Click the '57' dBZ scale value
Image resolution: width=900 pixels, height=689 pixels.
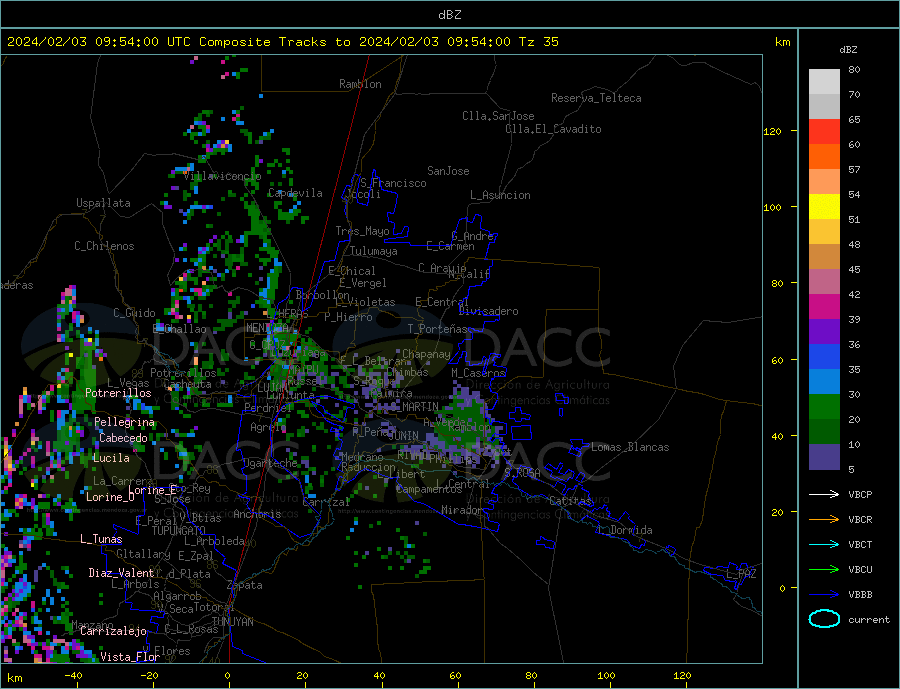854,169
